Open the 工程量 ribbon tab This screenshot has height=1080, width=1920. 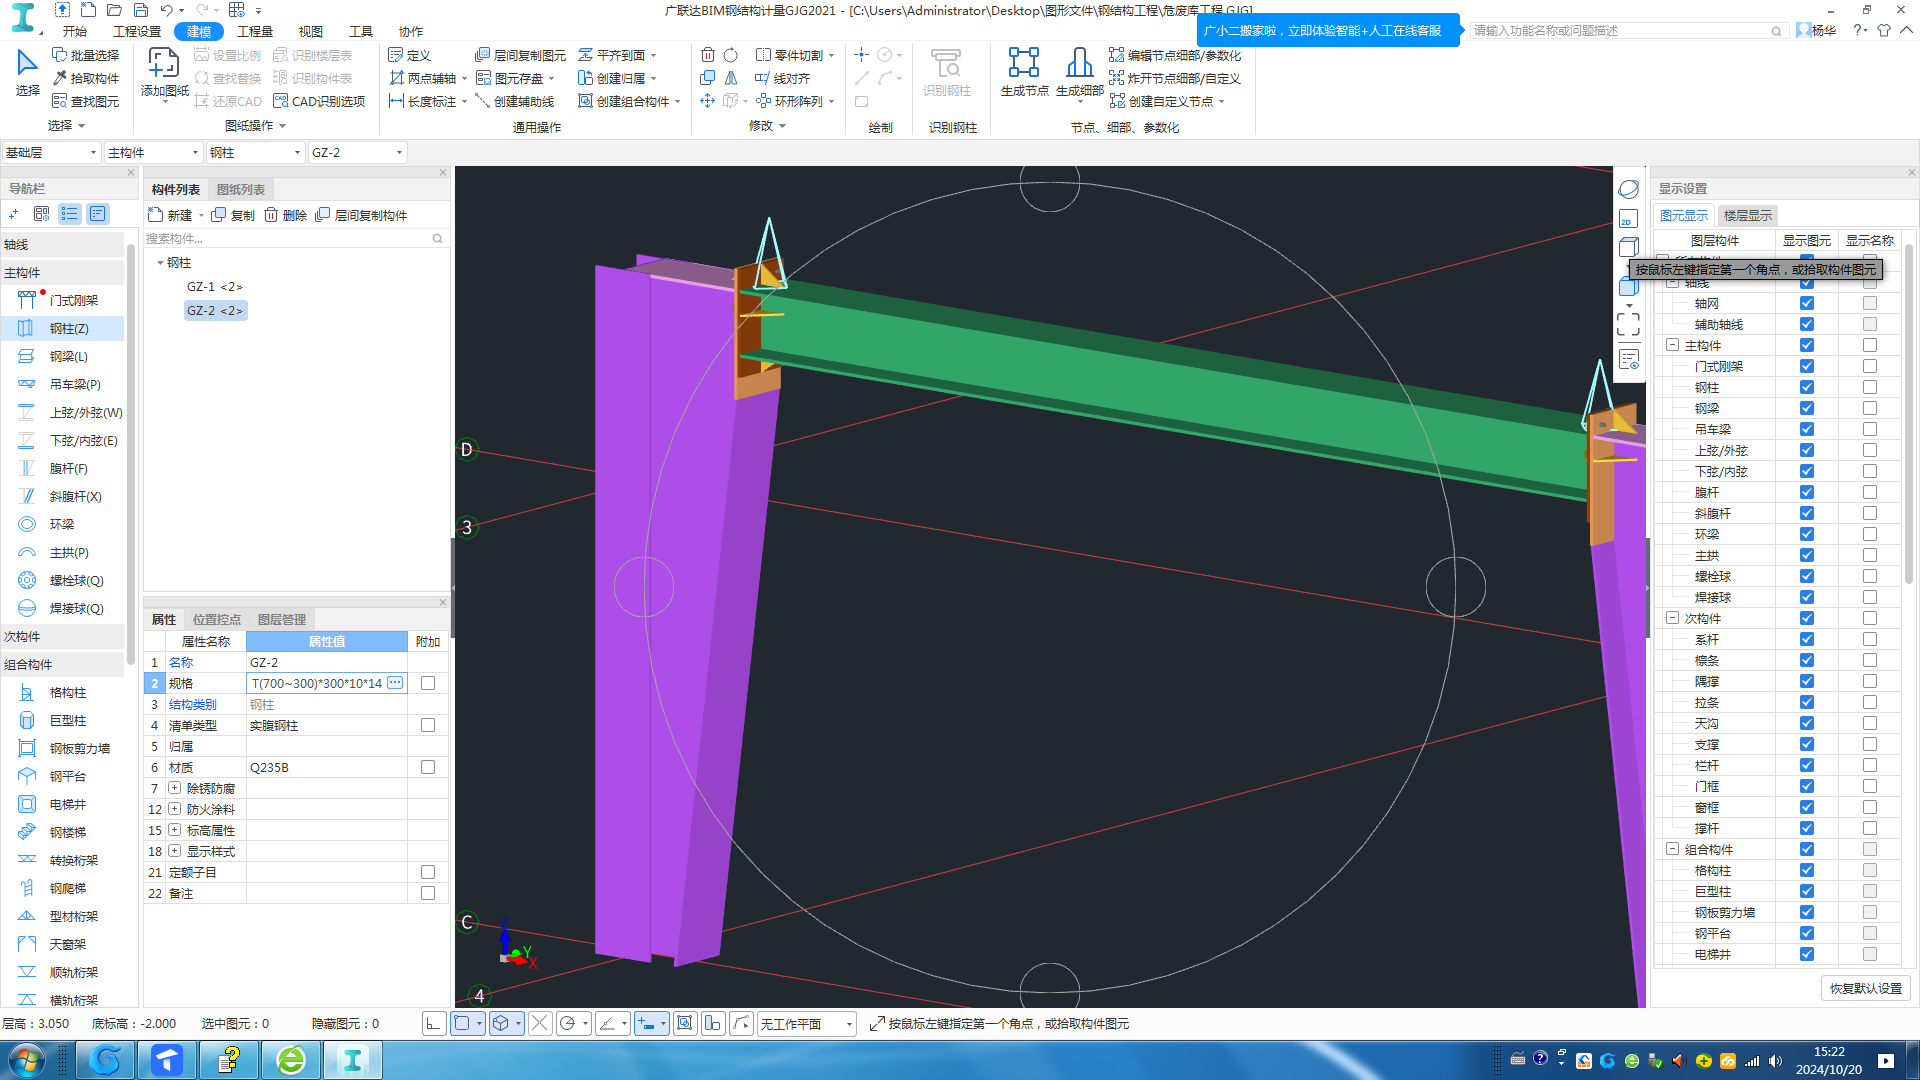(254, 31)
